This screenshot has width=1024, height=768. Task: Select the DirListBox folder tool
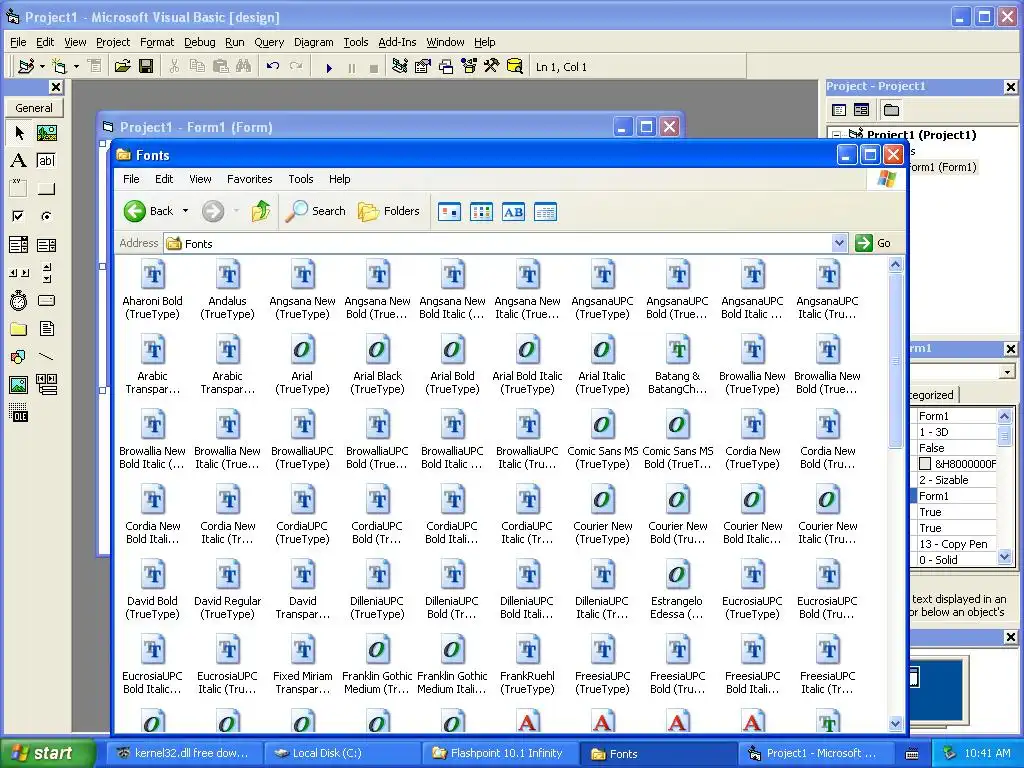[19, 328]
